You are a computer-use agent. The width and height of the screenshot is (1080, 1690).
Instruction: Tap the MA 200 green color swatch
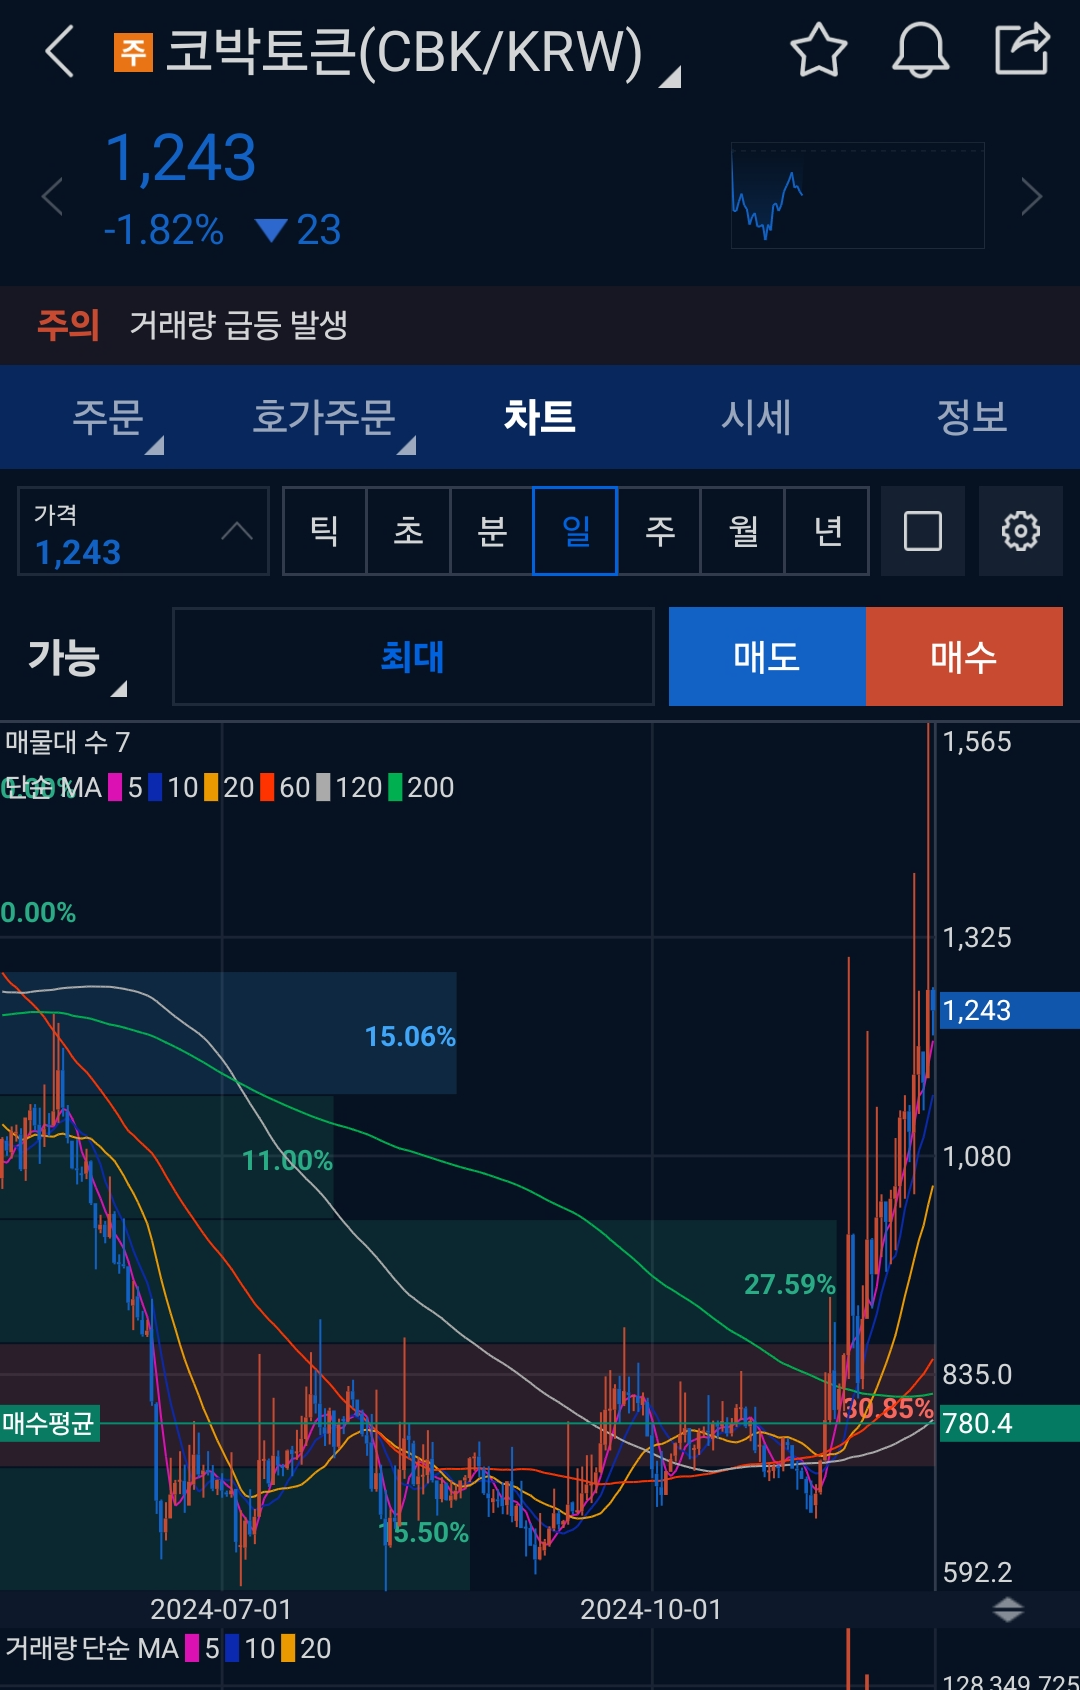(x=395, y=788)
